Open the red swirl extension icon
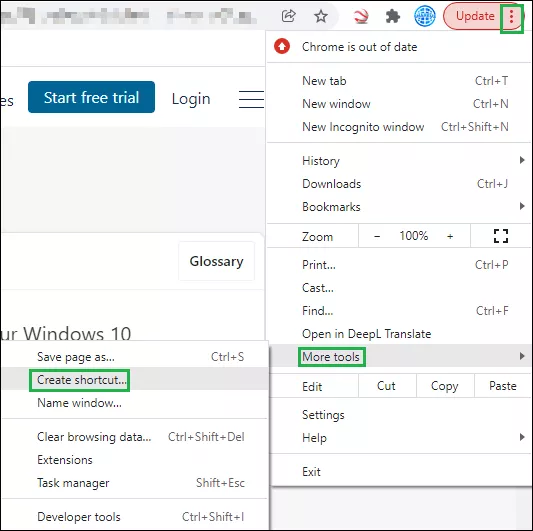This screenshot has width=533, height=531. [361, 16]
